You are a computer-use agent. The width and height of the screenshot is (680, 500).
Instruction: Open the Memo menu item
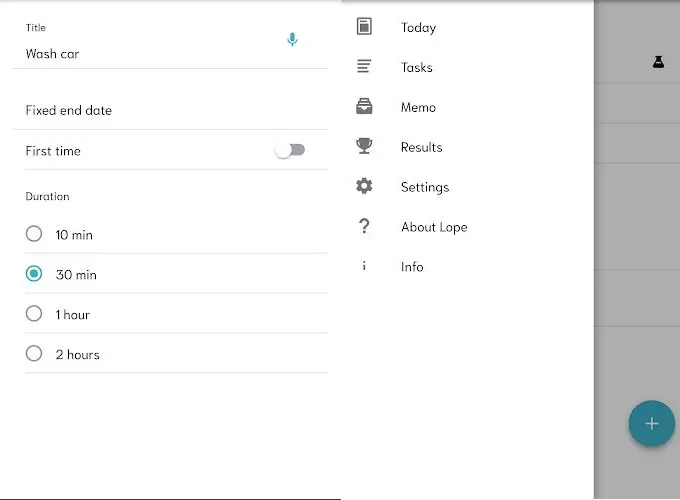(468, 107)
